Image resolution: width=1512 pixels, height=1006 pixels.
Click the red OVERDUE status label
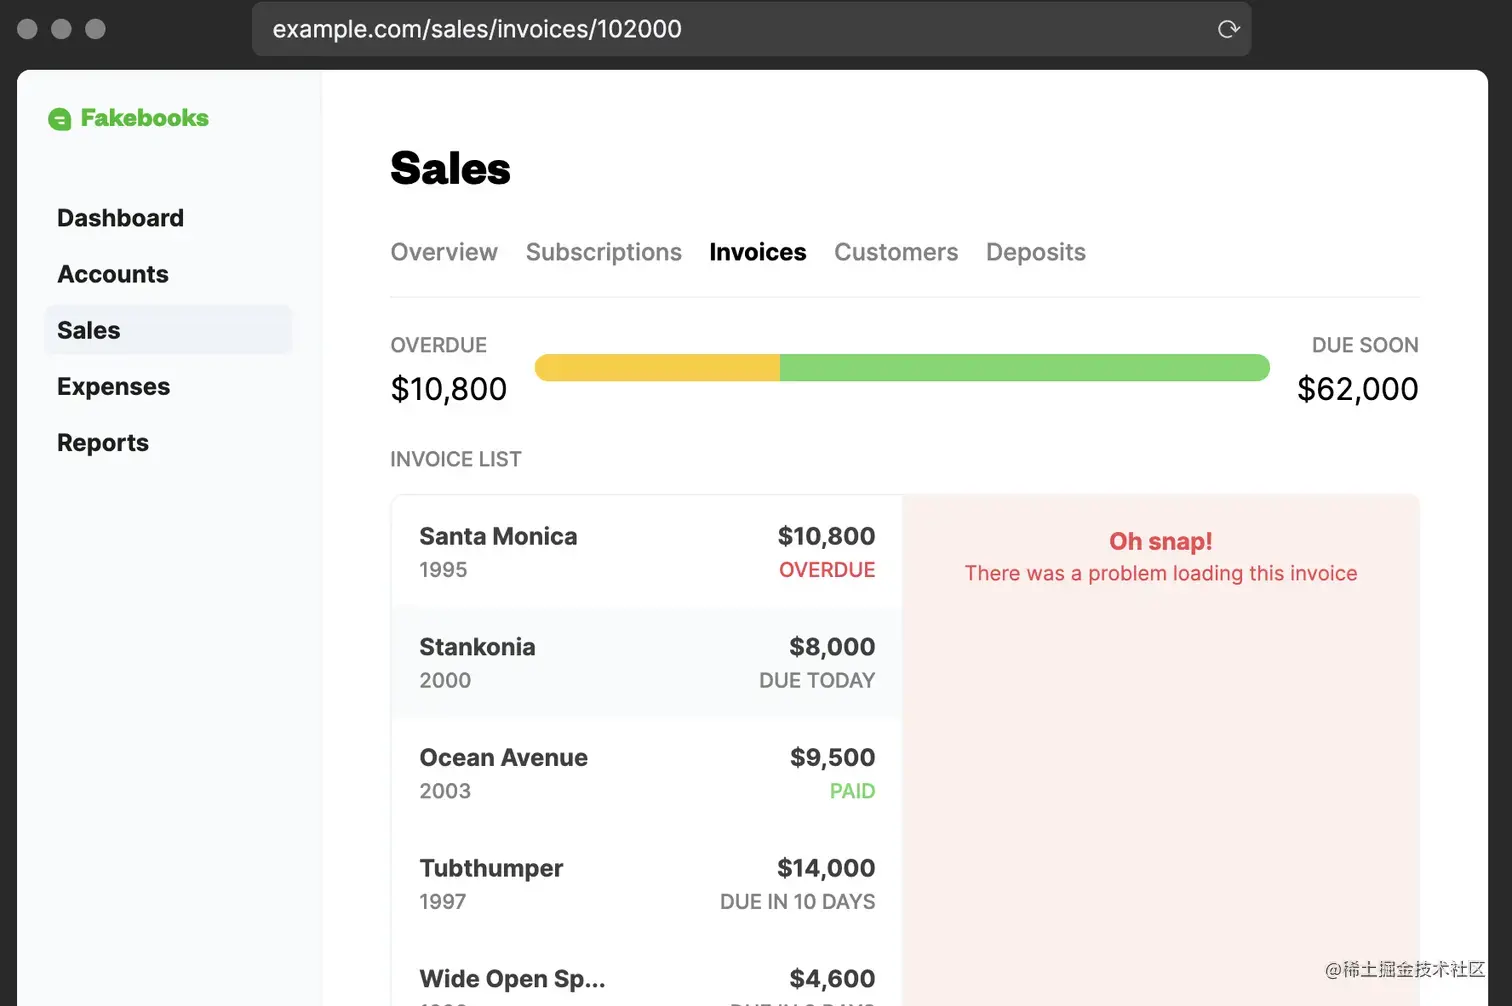point(827,570)
